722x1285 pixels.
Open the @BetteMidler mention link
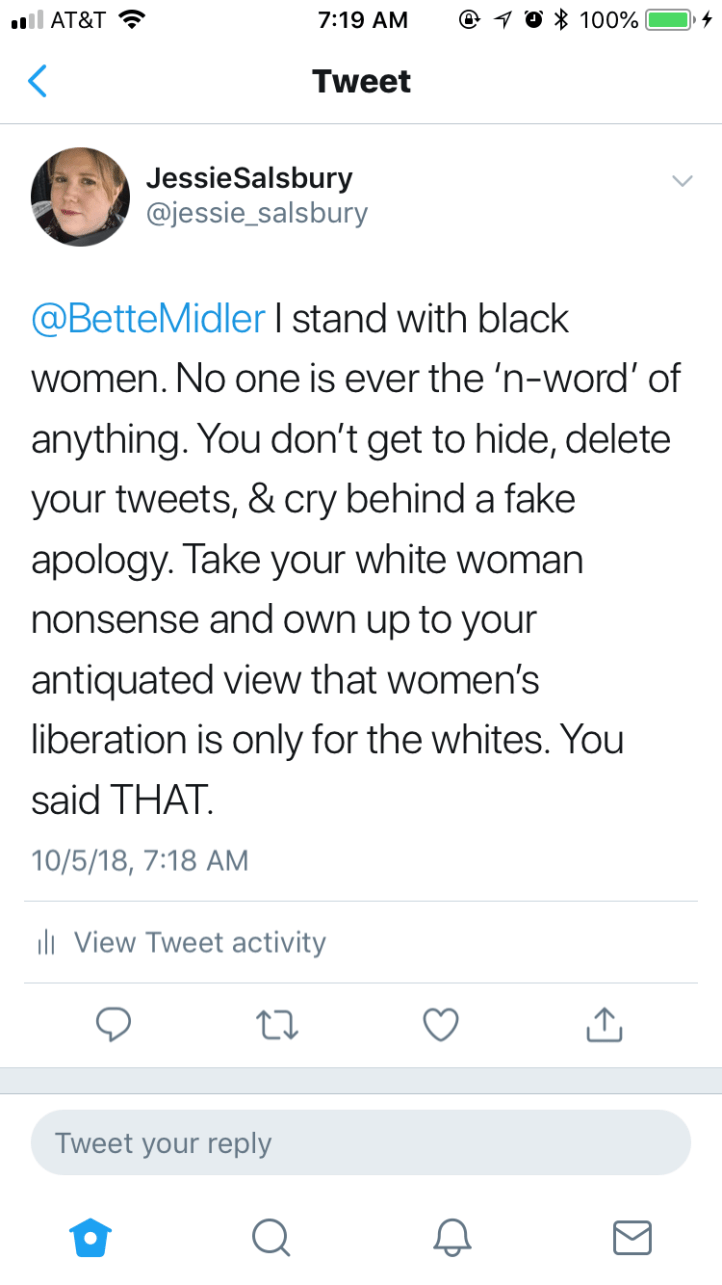149,319
